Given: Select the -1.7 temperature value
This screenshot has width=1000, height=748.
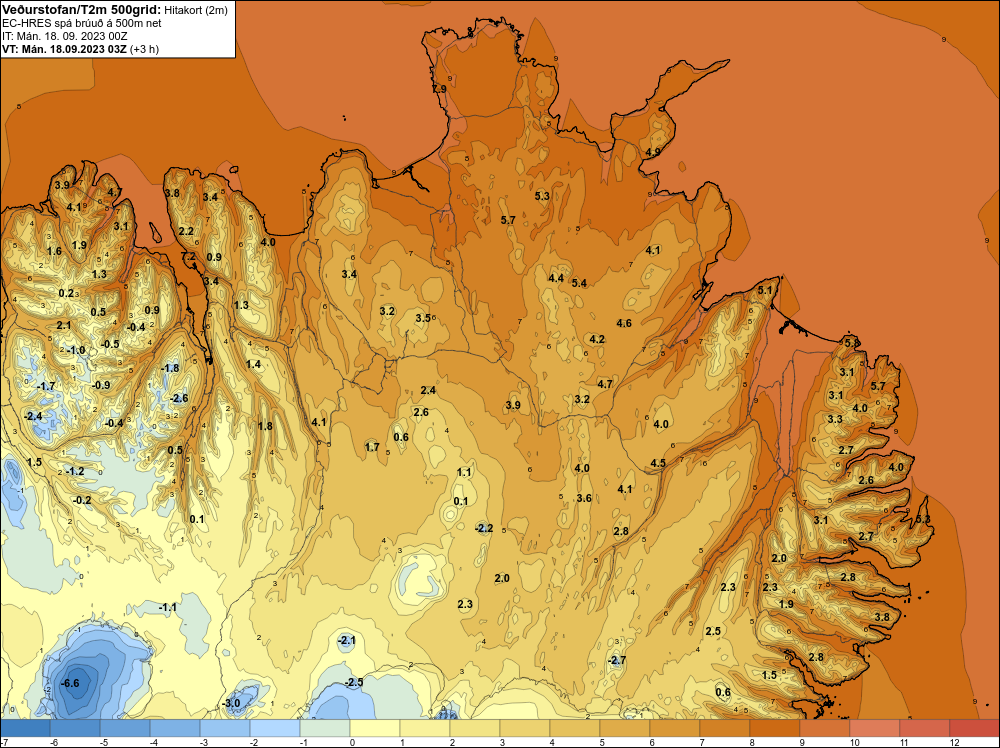Looking at the screenshot, I should [x=46, y=386].
